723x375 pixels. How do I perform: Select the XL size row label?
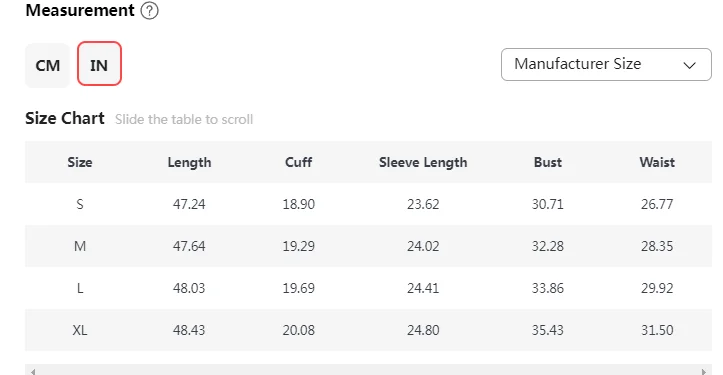point(80,330)
